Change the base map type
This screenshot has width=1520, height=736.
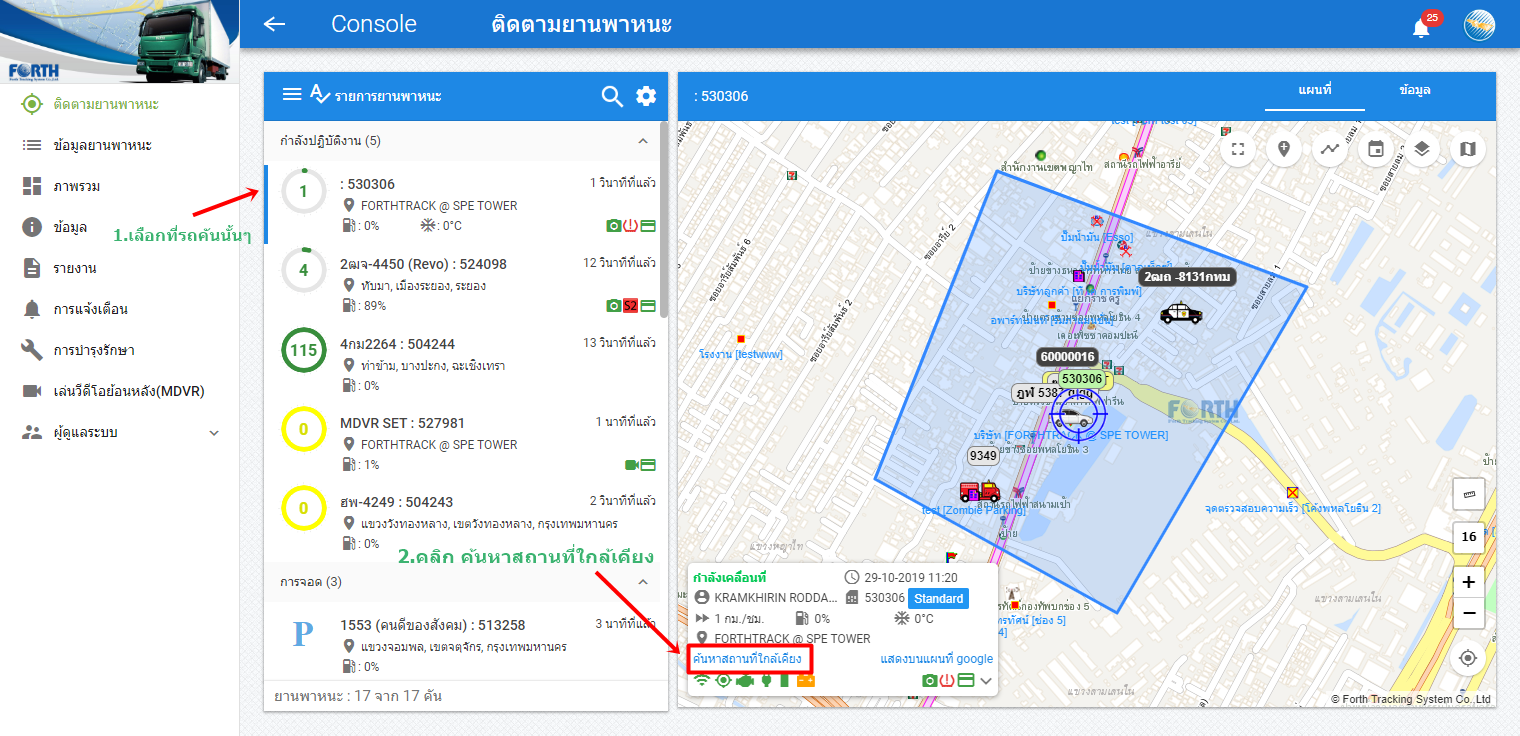coord(1467,149)
